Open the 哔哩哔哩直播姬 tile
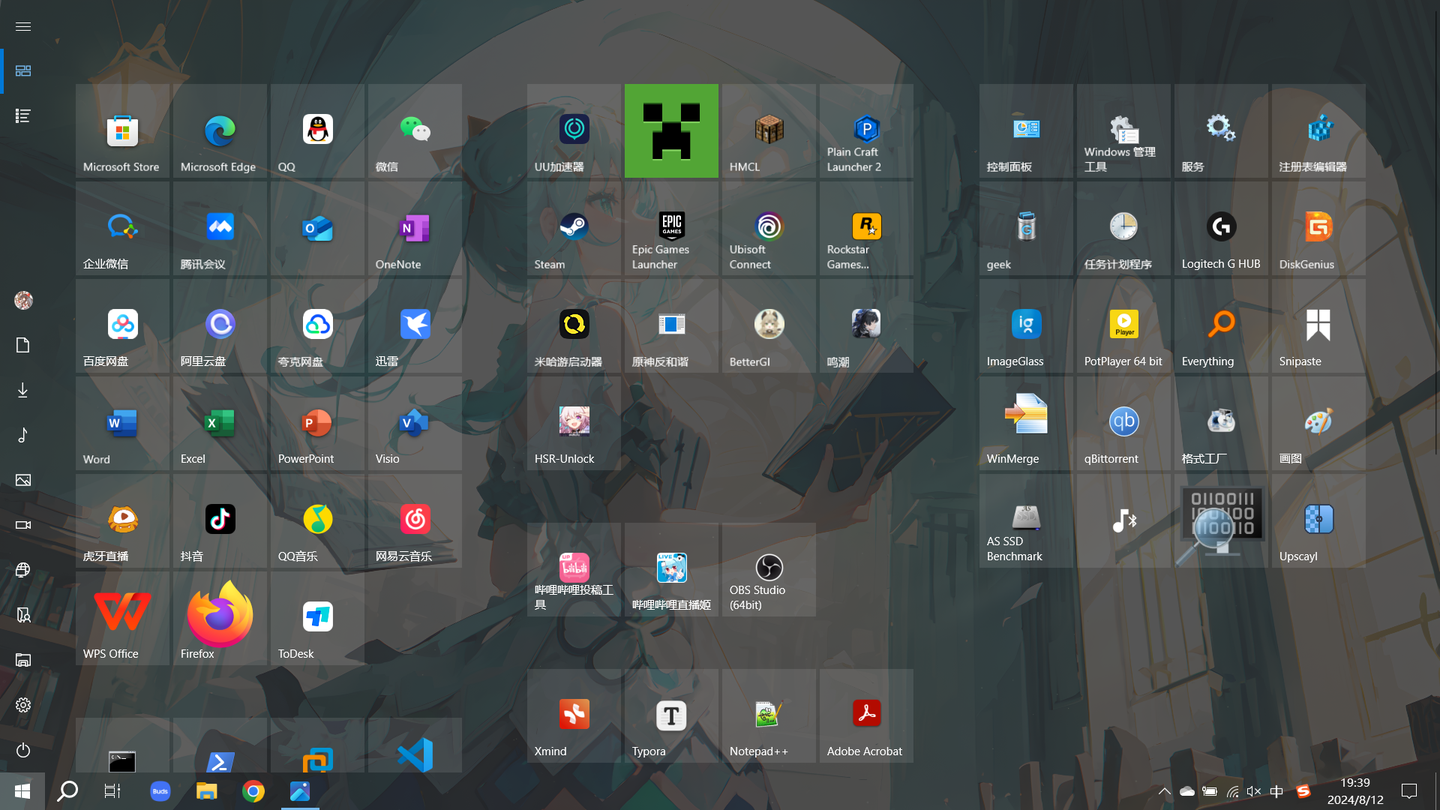This screenshot has width=1440, height=810. (x=671, y=569)
